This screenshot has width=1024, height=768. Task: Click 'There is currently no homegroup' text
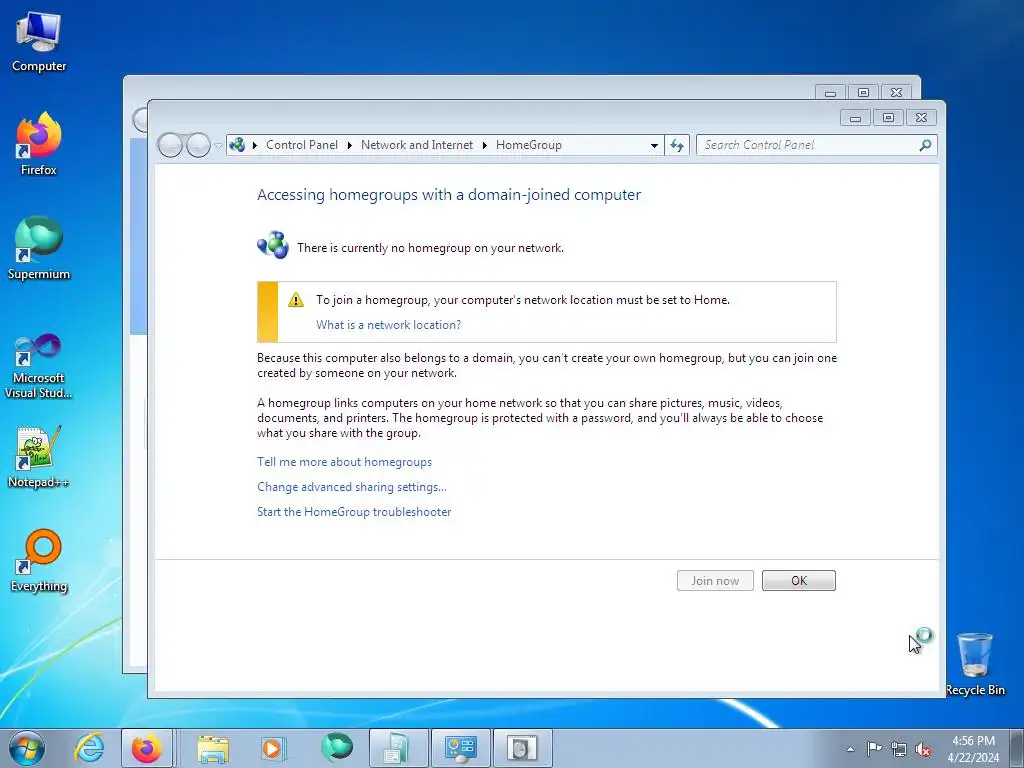pos(430,248)
